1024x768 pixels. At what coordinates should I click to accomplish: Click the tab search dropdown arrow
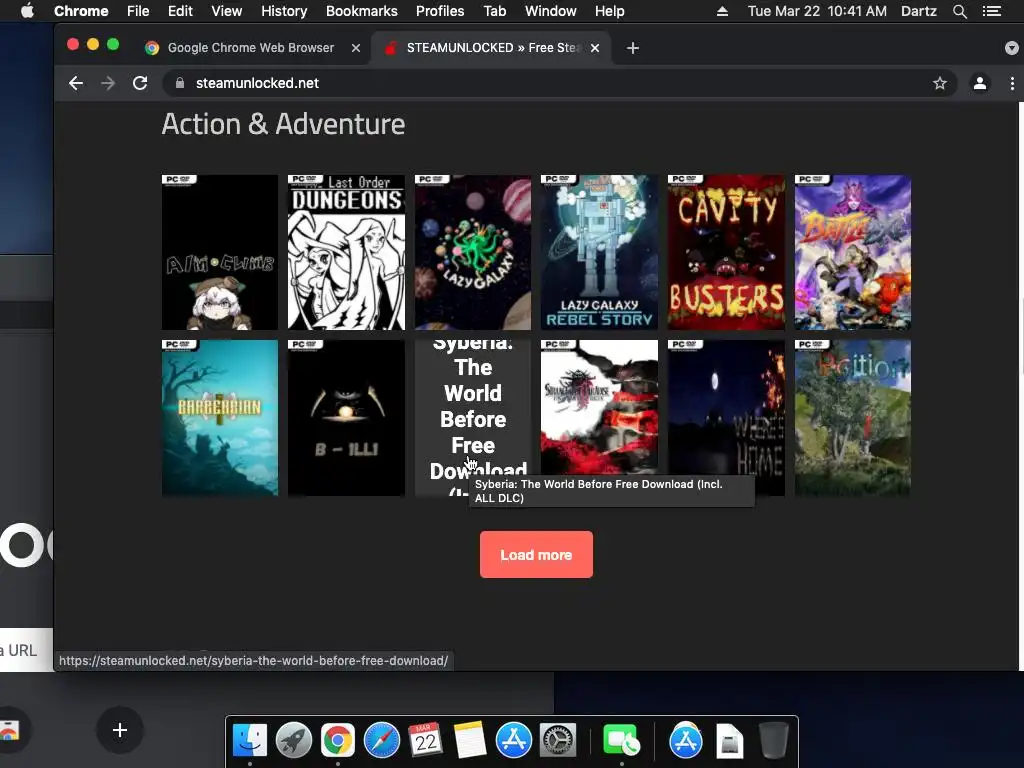(x=1012, y=48)
